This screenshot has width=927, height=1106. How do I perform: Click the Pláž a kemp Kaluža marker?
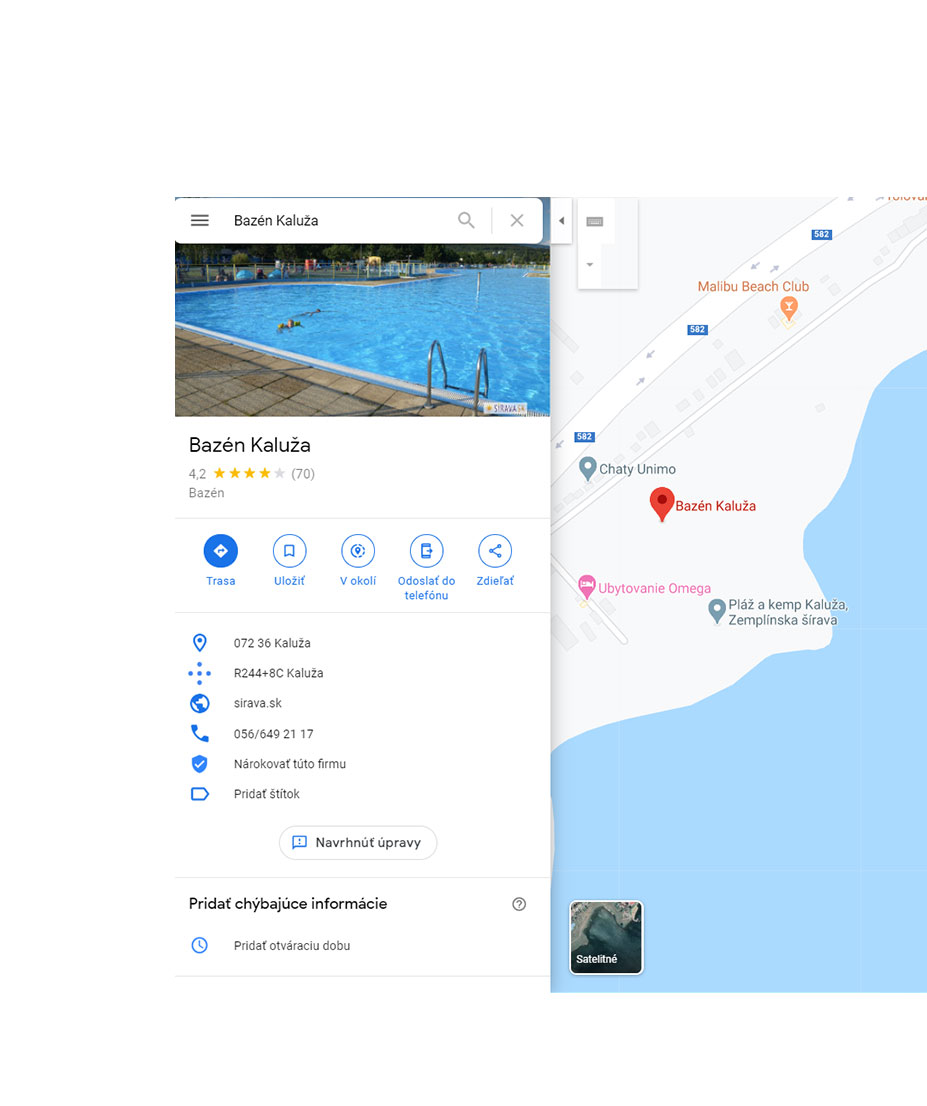click(717, 612)
